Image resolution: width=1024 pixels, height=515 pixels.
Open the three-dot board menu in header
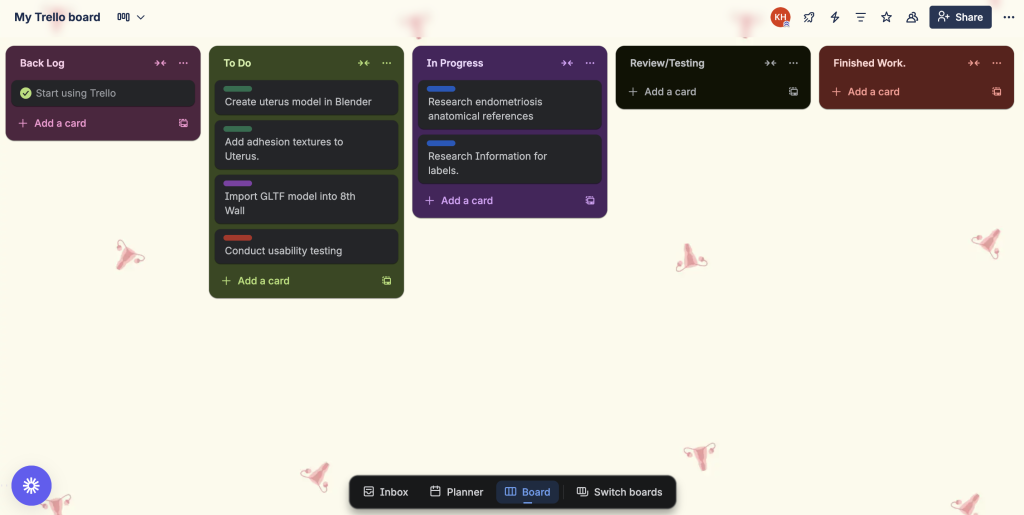coord(1008,17)
